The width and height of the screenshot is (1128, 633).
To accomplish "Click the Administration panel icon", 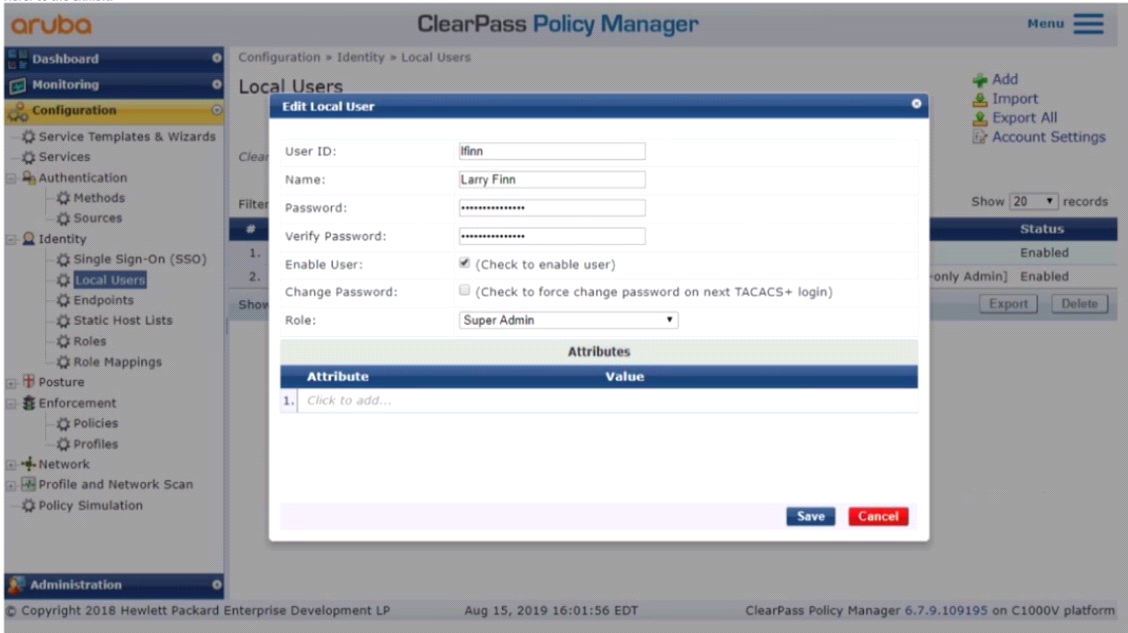I will (16, 585).
